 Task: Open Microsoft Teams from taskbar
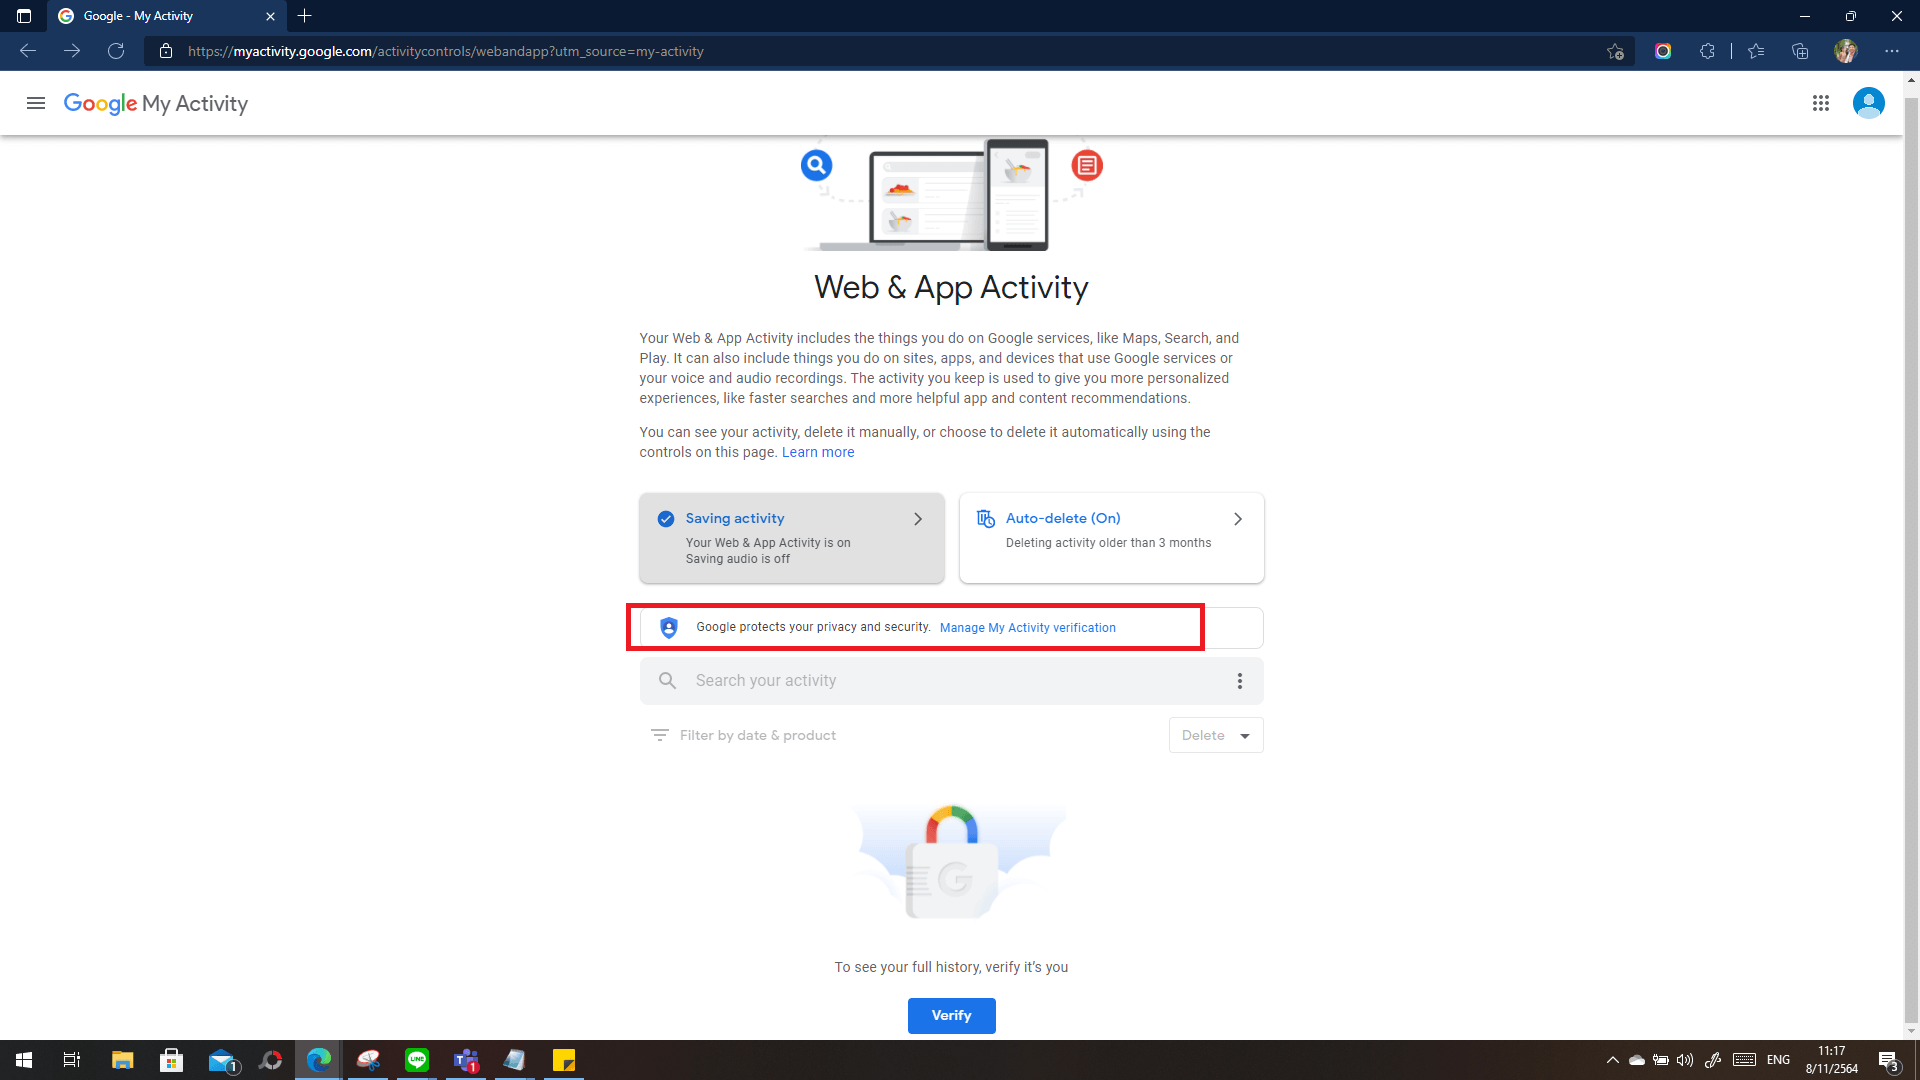point(466,1060)
